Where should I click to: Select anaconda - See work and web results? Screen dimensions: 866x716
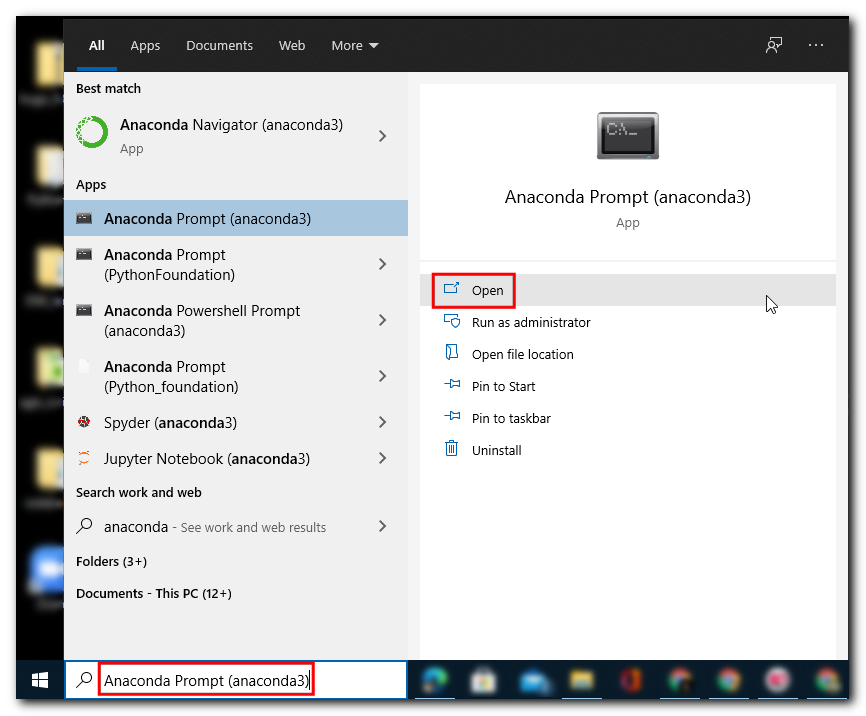click(236, 526)
